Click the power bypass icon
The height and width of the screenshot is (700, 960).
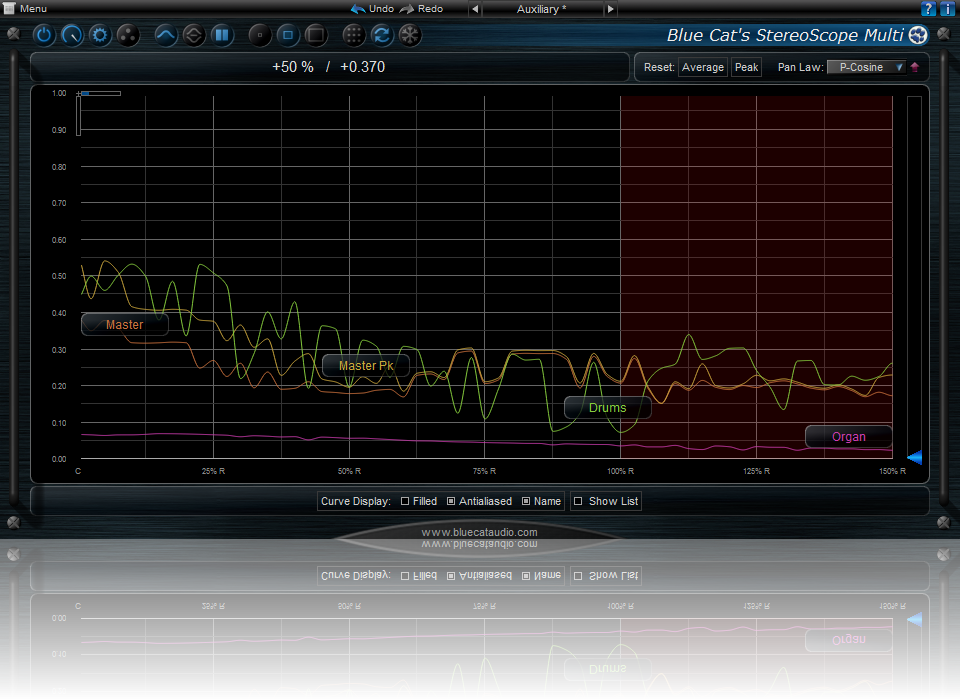coord(44,35)
